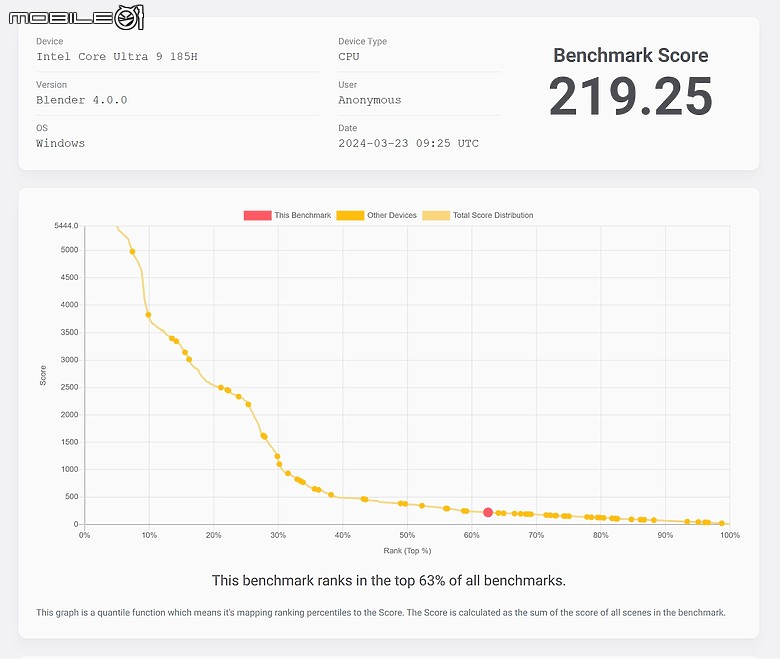This screenshot has height=659, width=780.
Task: Select the red benchmark data point on chart
Action: pos(488,512)
